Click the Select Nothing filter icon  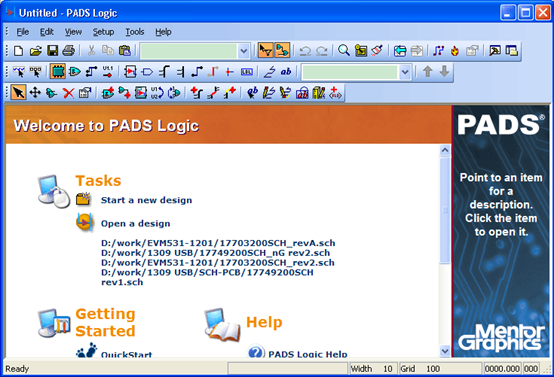click(x=35, y=72)
